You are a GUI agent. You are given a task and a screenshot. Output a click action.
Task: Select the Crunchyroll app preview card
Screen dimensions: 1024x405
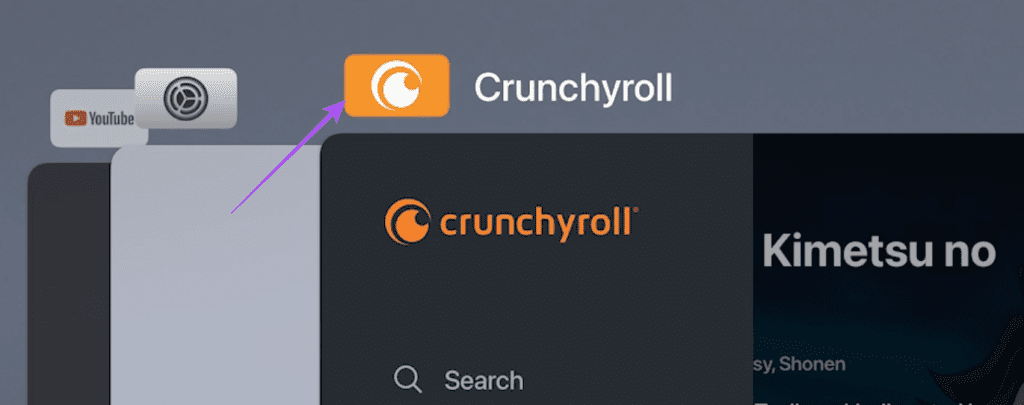pyautogui.click(x=672, y=269)
